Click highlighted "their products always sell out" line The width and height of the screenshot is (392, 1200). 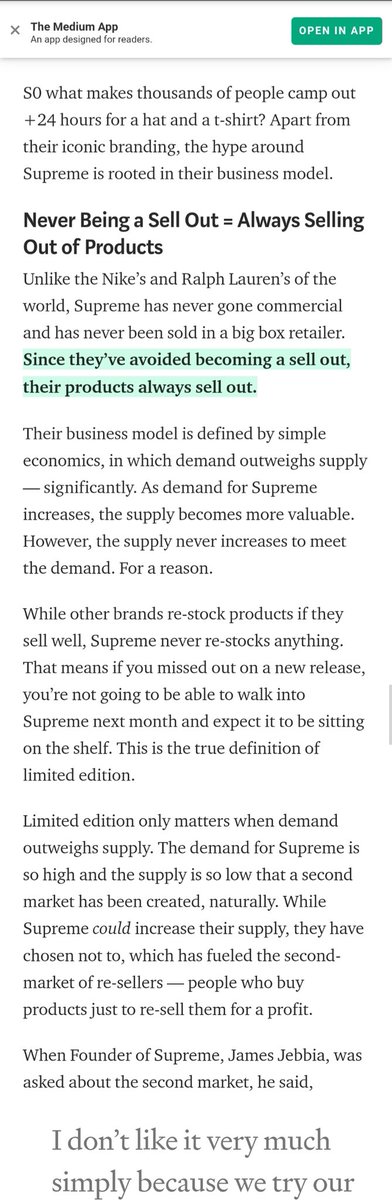[x=140, y=386]
